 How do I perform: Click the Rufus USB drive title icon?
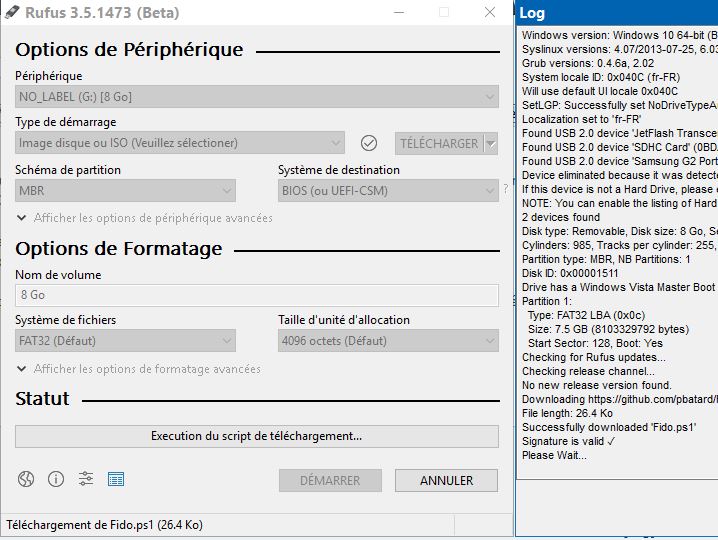click(x=11, y=12)
